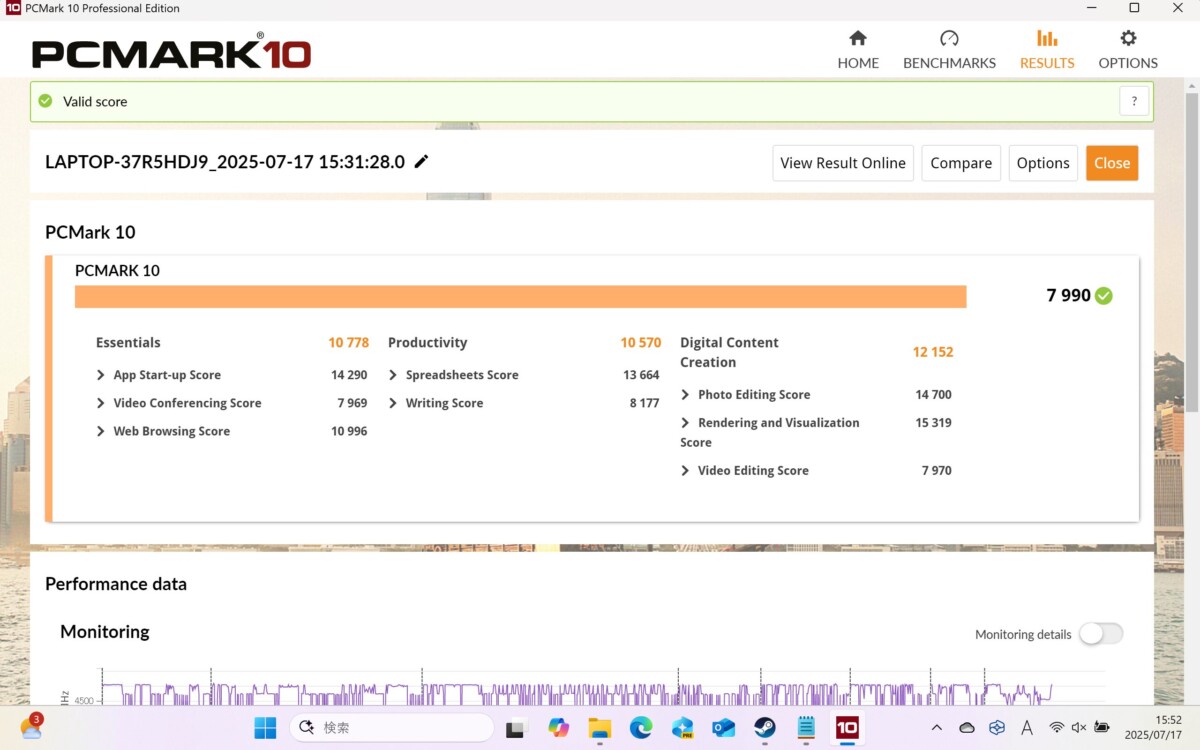Screen dimensions: 1200x750
Task: Click the green checkmark beside 7 990
Action: coord(1104,296)
